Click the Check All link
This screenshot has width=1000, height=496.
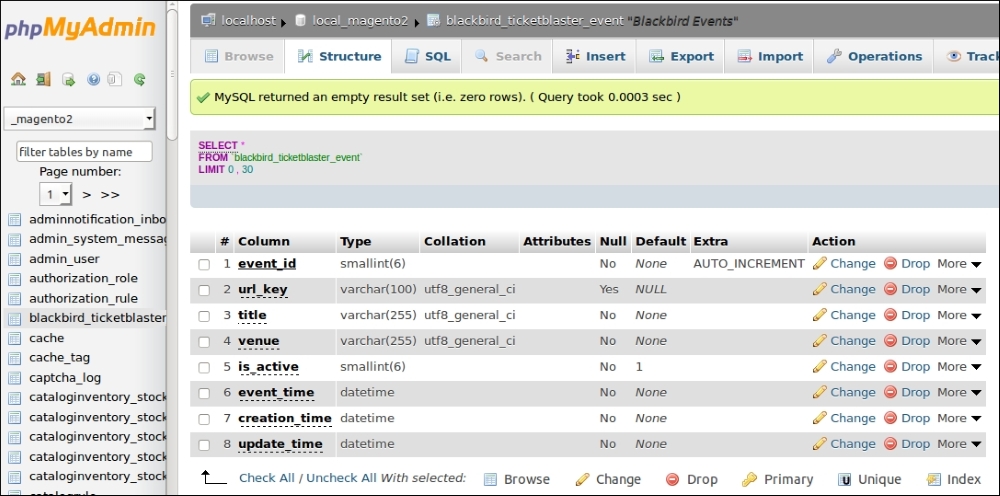pos(266,479)
